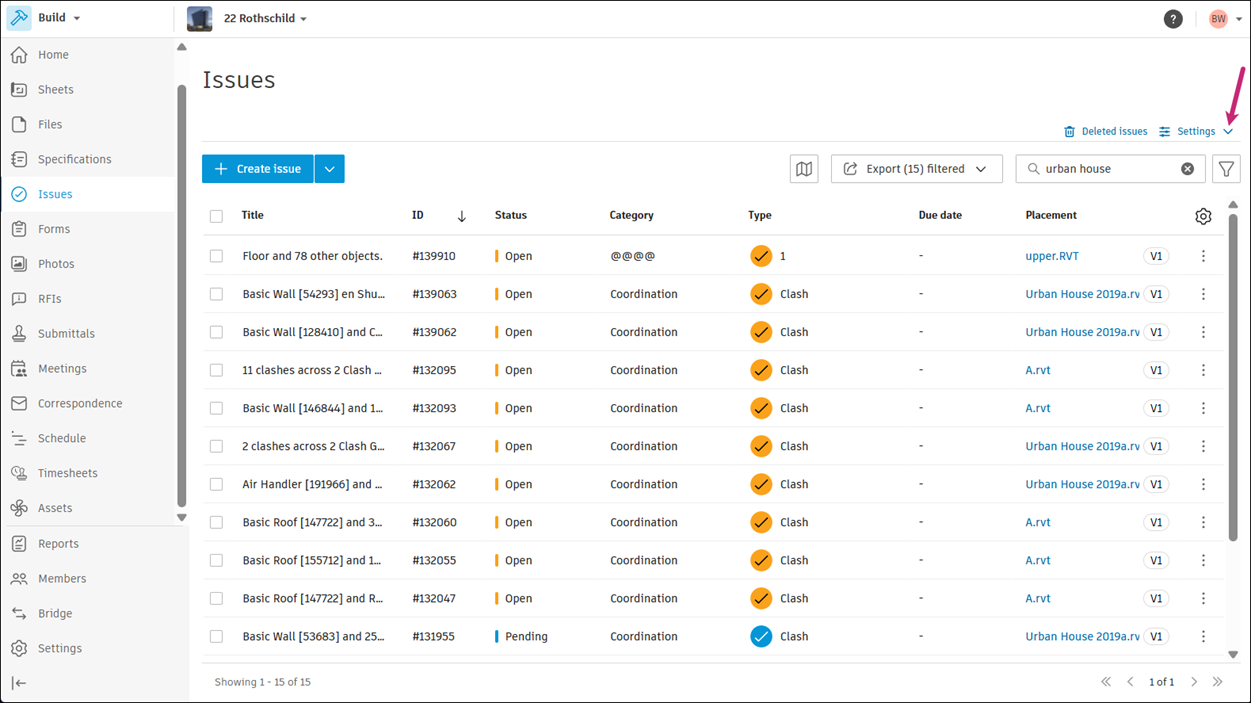Open the Bridge sidebar item

coord(55,614)
